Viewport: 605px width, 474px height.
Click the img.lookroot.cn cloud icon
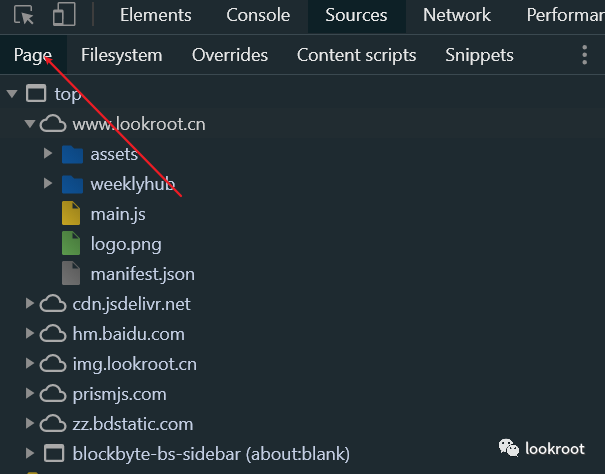[x=53, y=364]
